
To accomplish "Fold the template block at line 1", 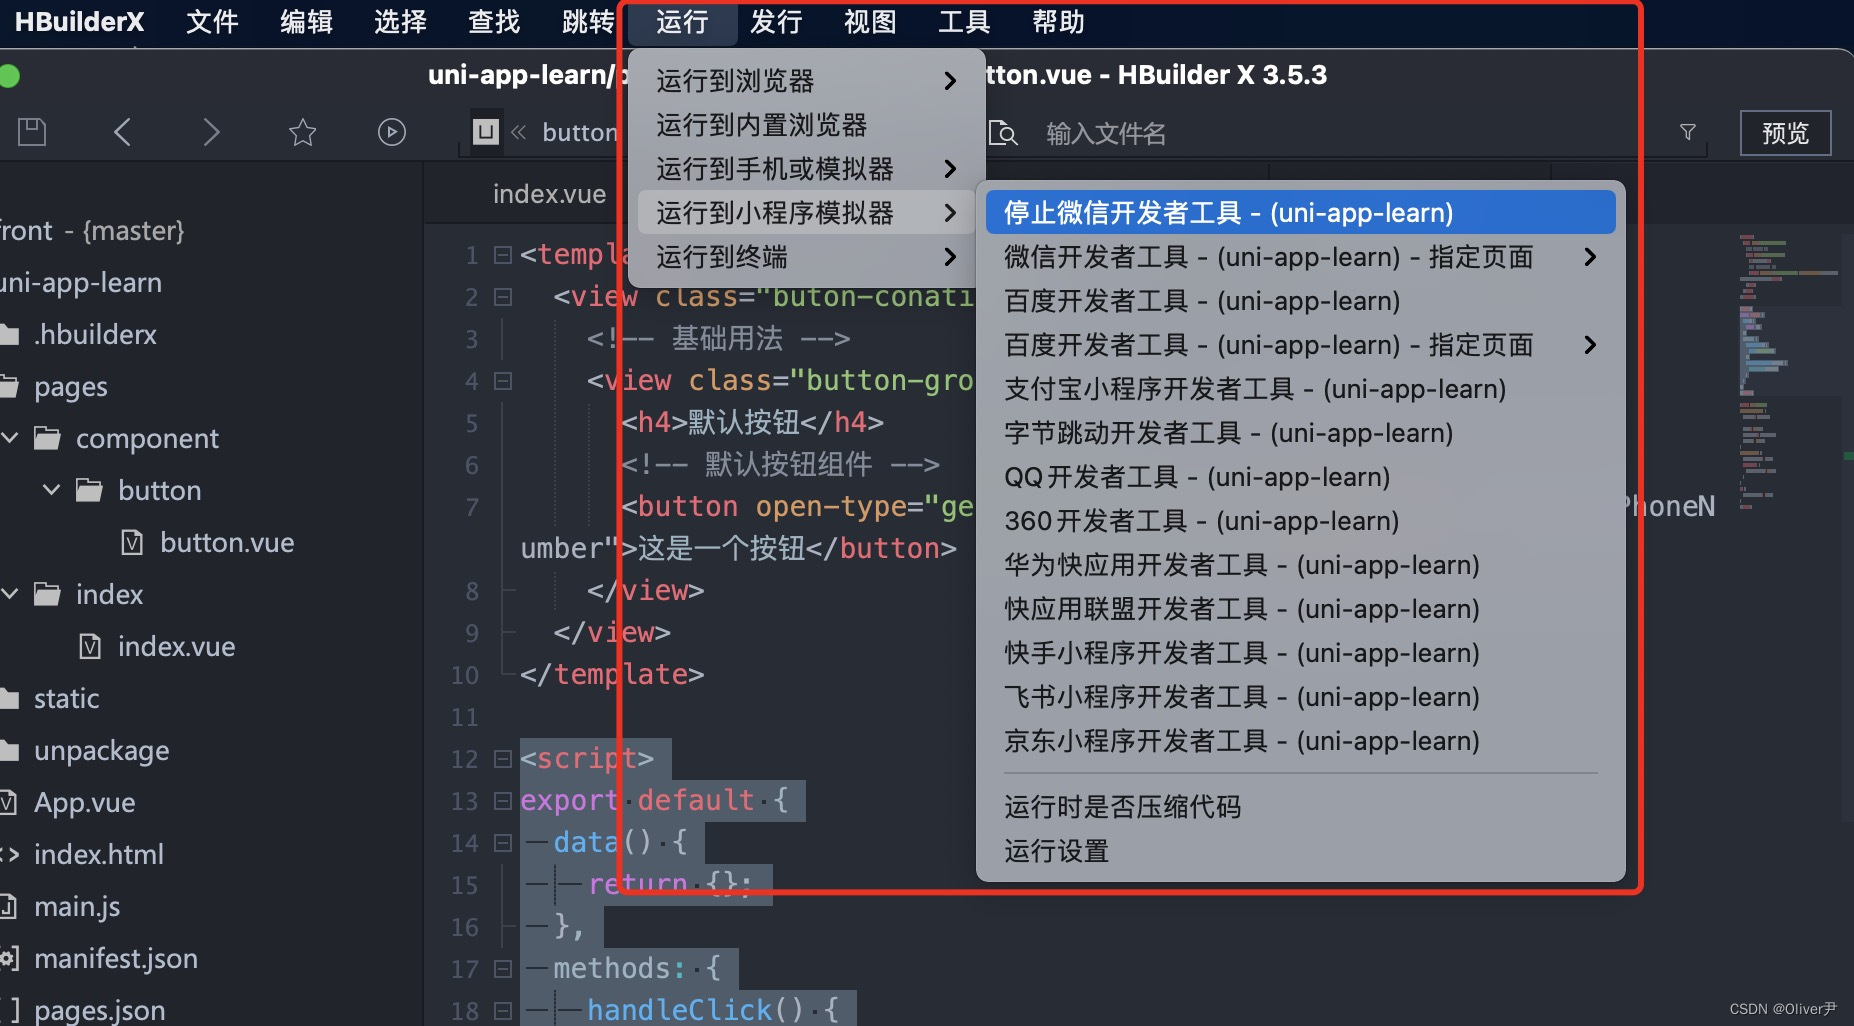I will [x=503, y=255].
